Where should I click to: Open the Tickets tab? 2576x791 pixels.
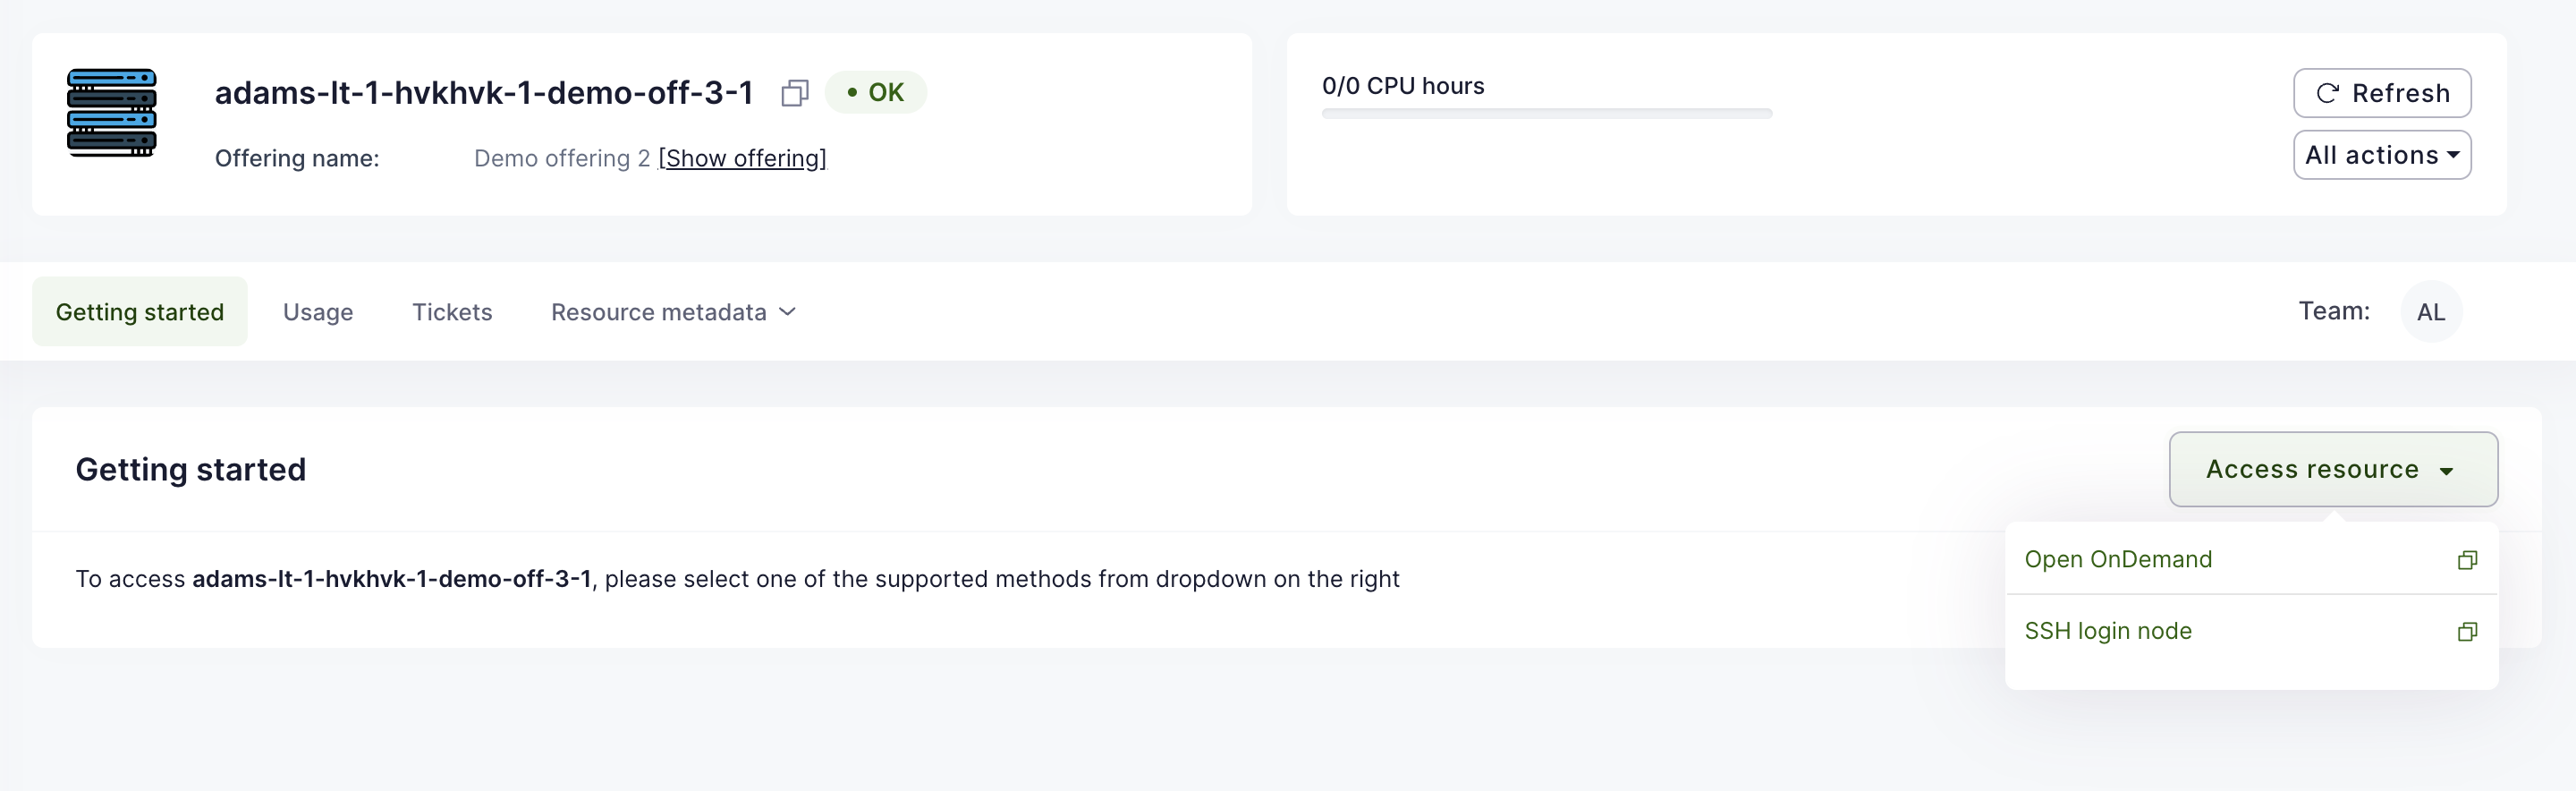click(452, 312)
